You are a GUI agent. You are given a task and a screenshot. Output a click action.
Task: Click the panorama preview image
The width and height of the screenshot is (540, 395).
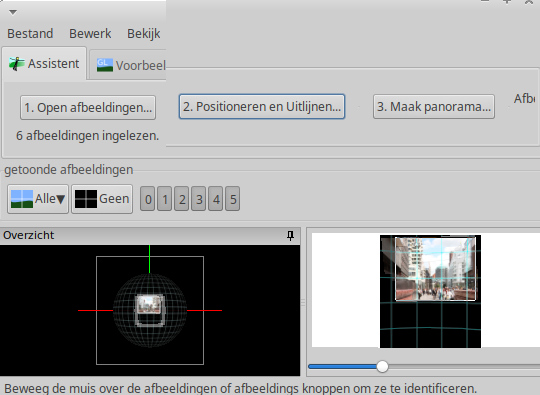[x=430, y=291]
